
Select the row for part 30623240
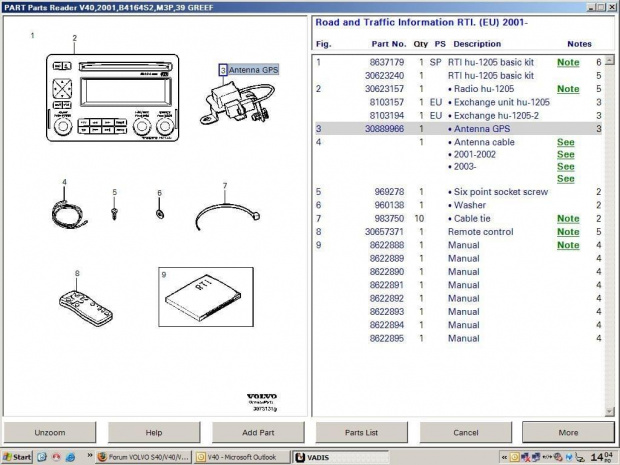(459, 76)
